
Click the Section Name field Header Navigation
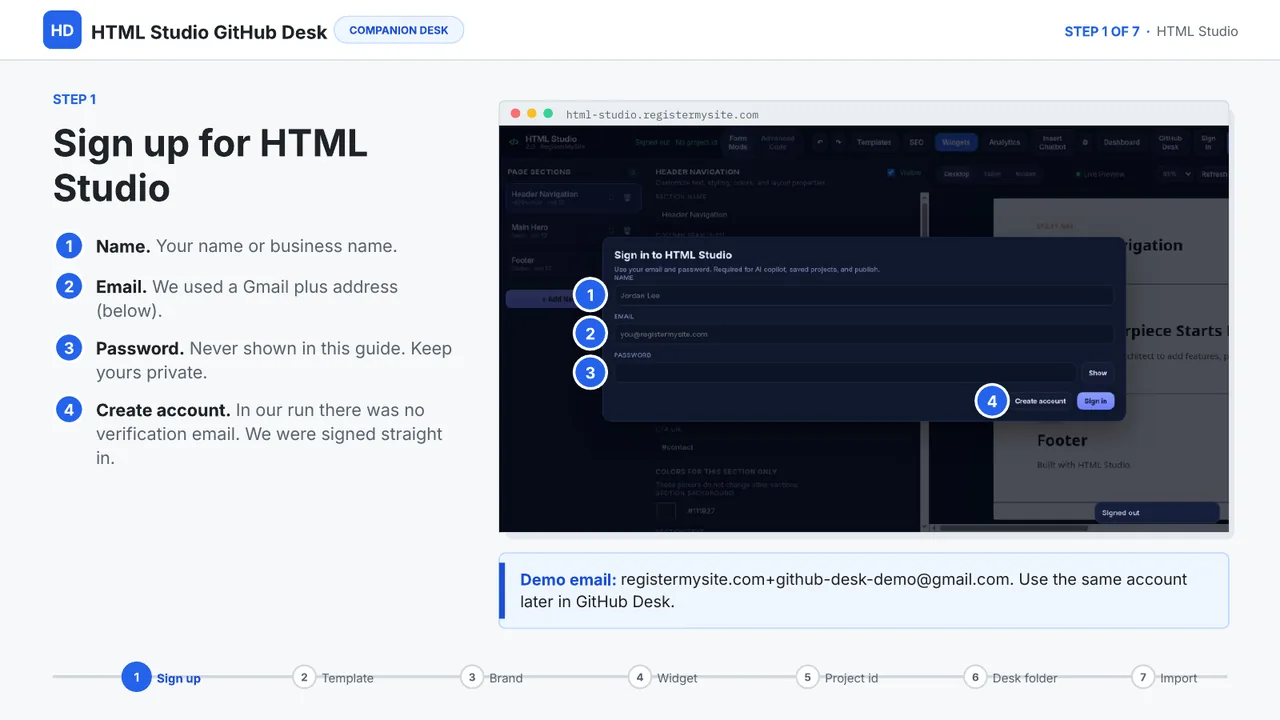(x=782, y=214)
